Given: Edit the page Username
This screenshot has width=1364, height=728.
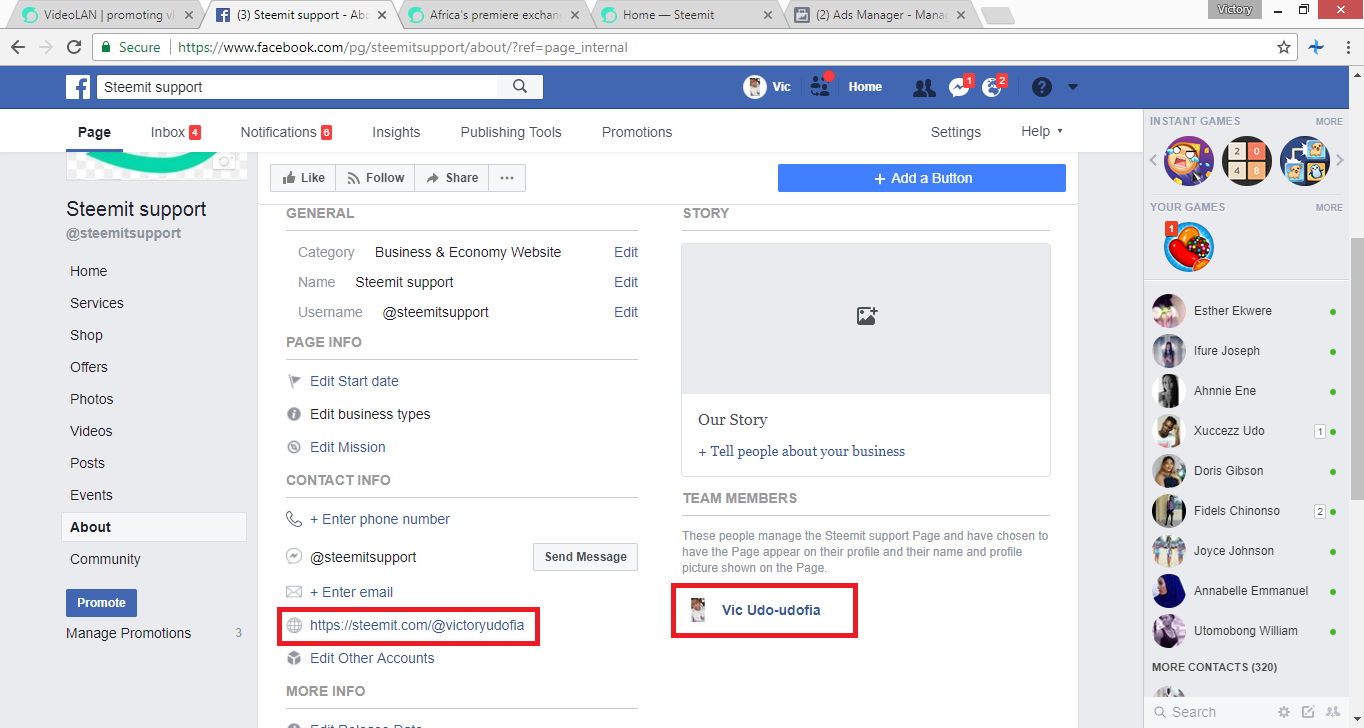Looking at the screenshot, I should 626,312.
